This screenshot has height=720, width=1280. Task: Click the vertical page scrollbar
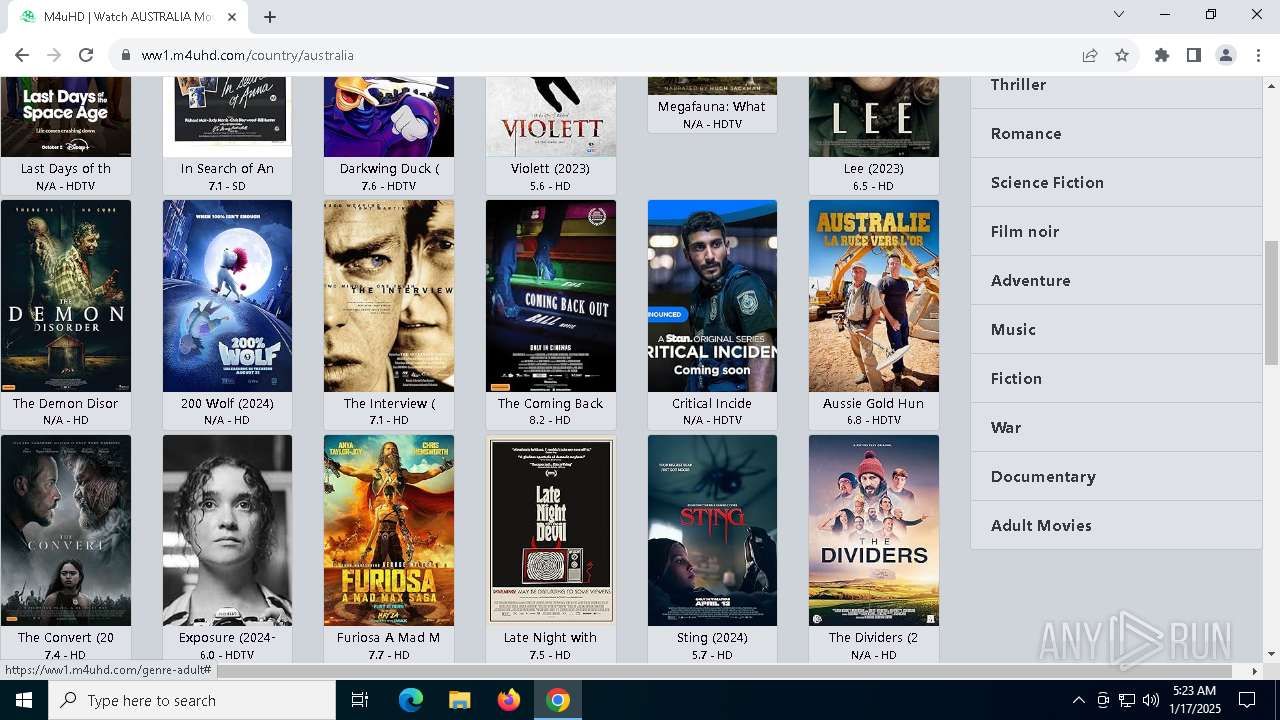[1272, 302]
